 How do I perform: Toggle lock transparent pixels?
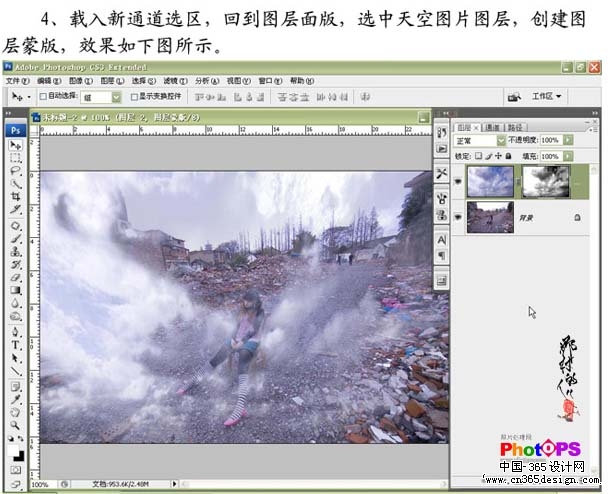[x=478, y=156]
